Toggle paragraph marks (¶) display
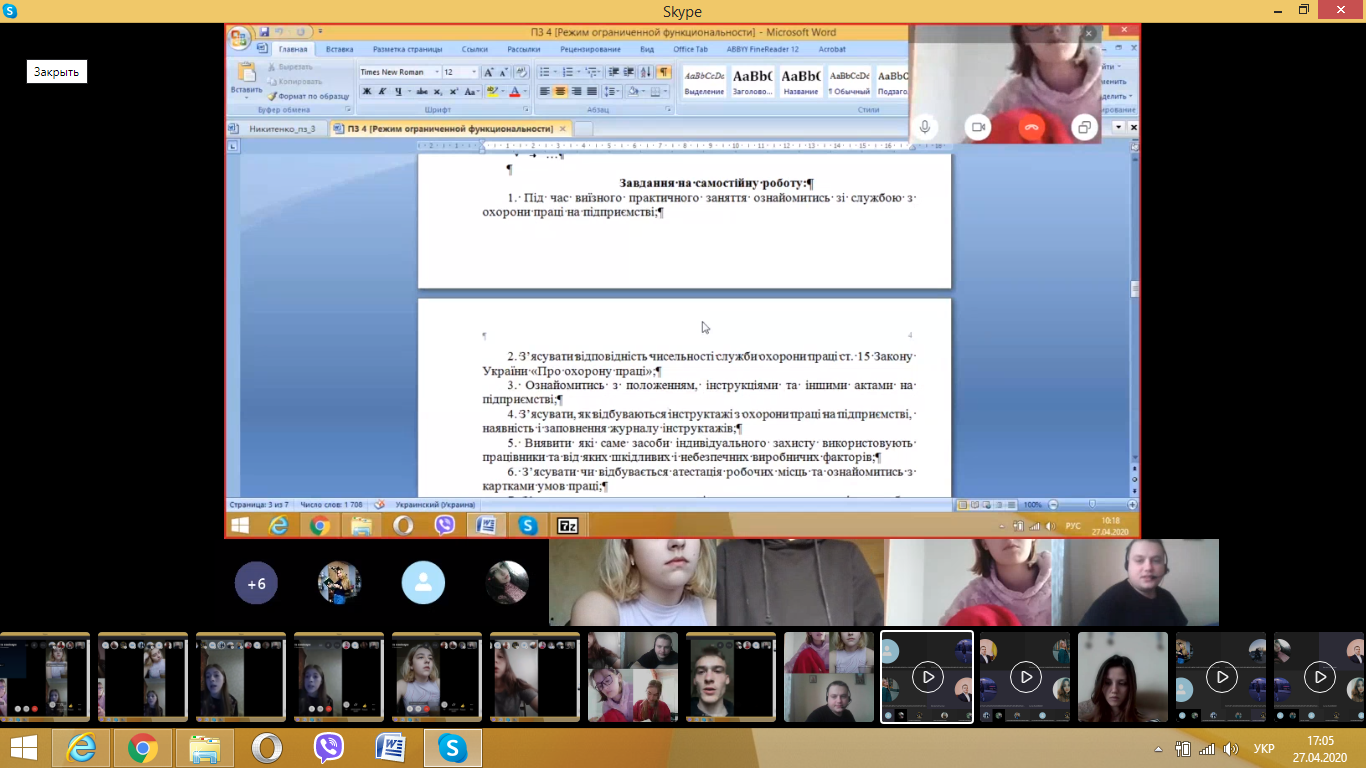This screenshot has height=768, width=1366. coord(663,72)
